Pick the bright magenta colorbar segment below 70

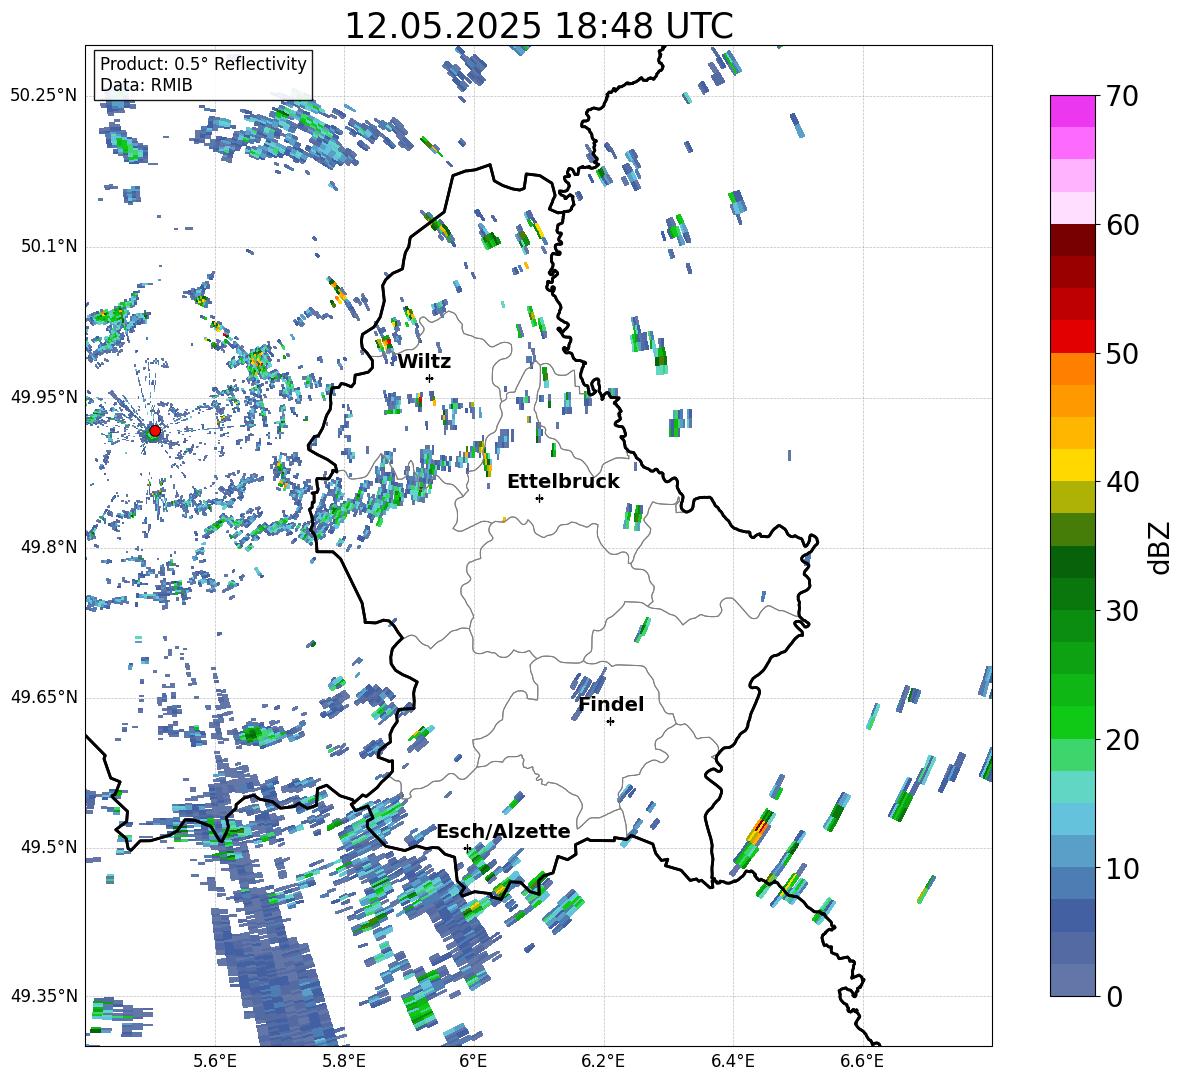[1072, 111]
